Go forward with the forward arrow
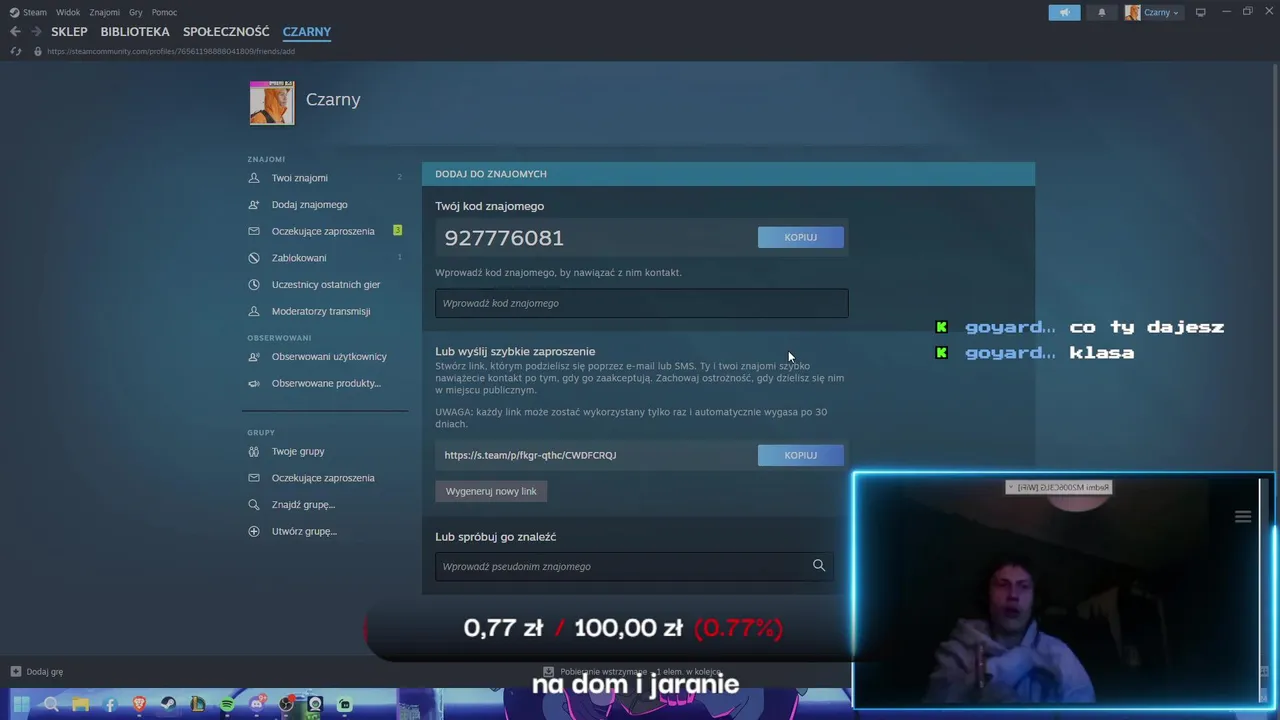Screen dimensions: 1280x720 click(x=36, y=31)
